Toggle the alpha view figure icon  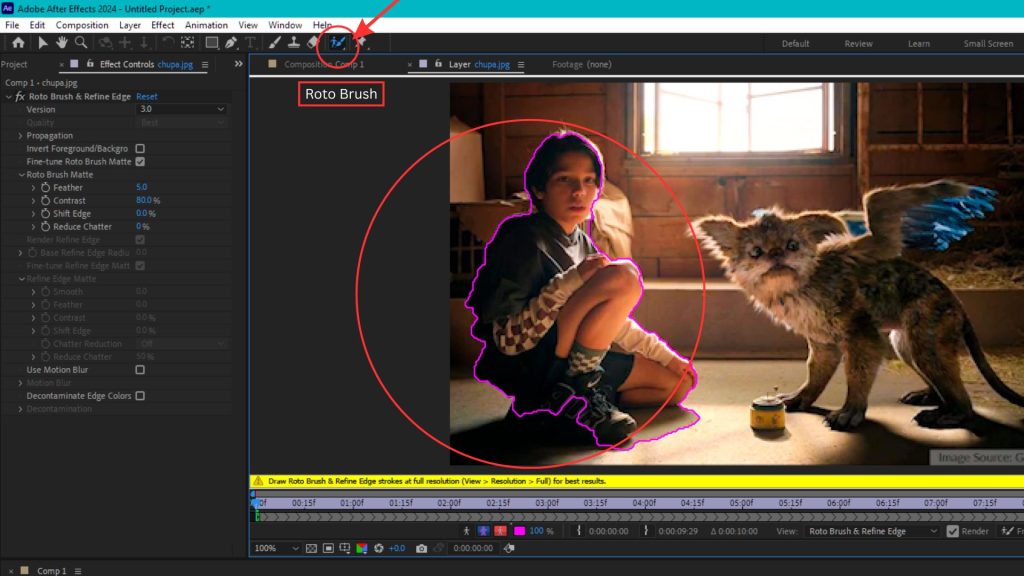click(466, 532)
